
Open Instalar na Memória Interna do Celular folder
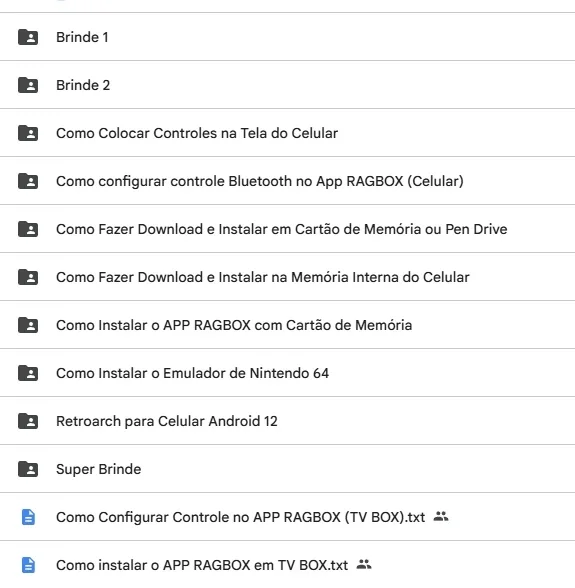coord(263,277)
